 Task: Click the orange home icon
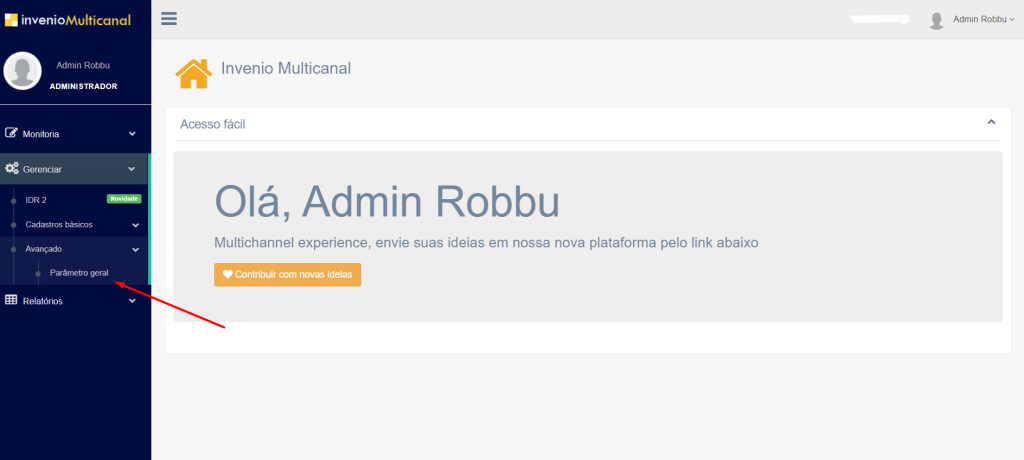(x=193, y=73)
